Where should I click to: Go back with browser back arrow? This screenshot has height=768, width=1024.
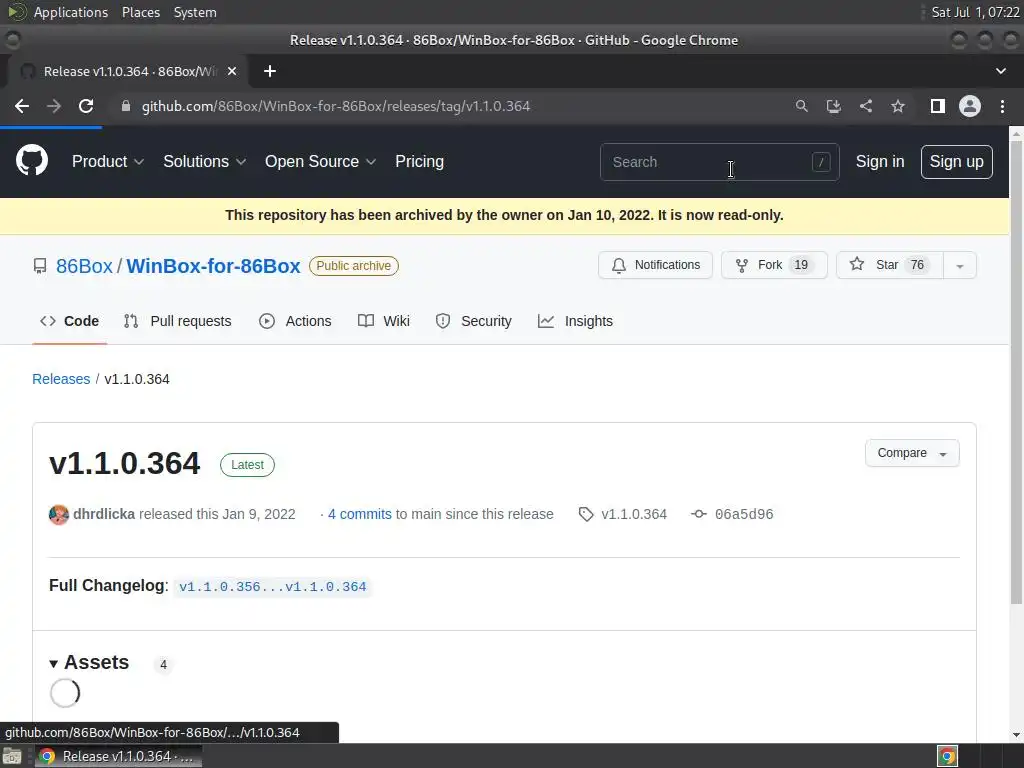point(22,106)
